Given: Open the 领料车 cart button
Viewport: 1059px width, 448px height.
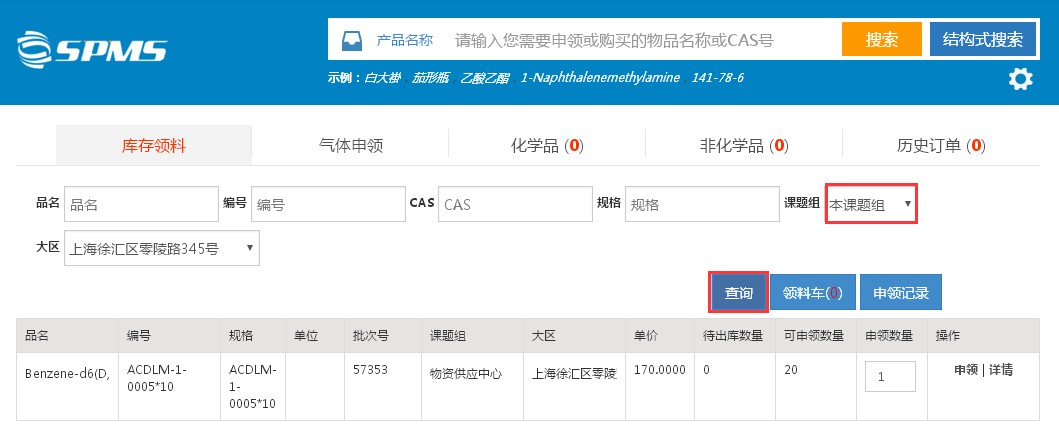Looking at the screenshot, I should click(812, 293).
